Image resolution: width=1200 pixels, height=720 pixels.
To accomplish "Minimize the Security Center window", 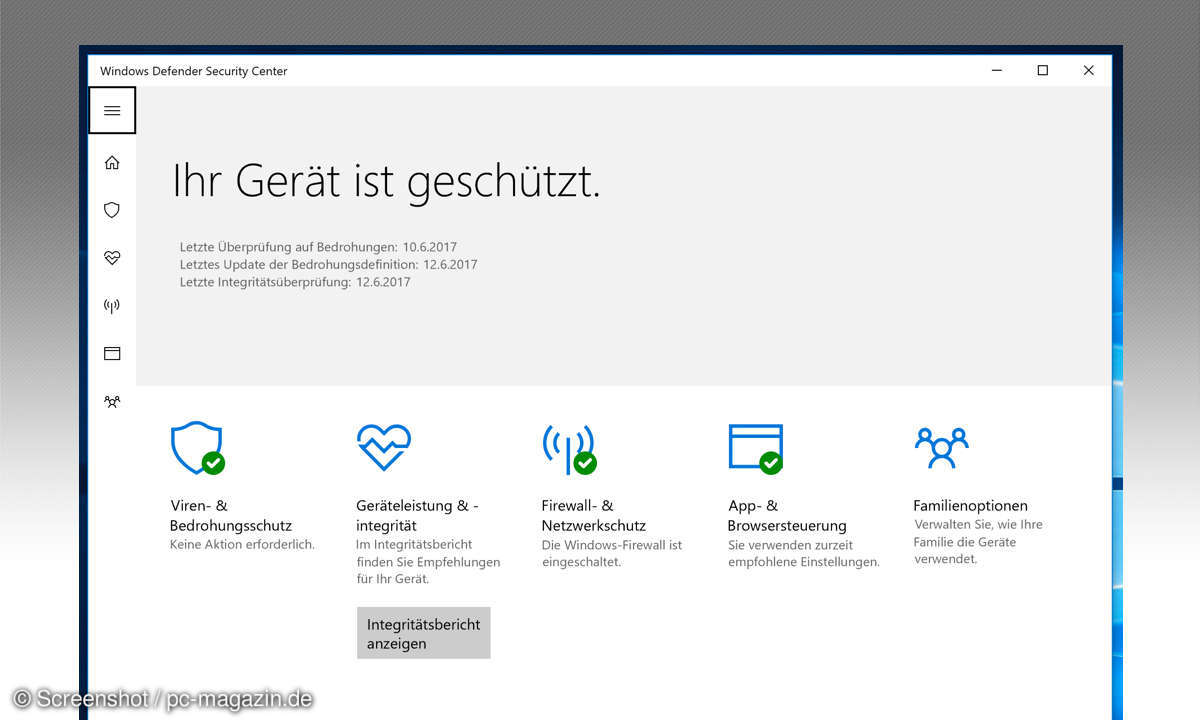I will pyautogui.click(x=997, y=70).
